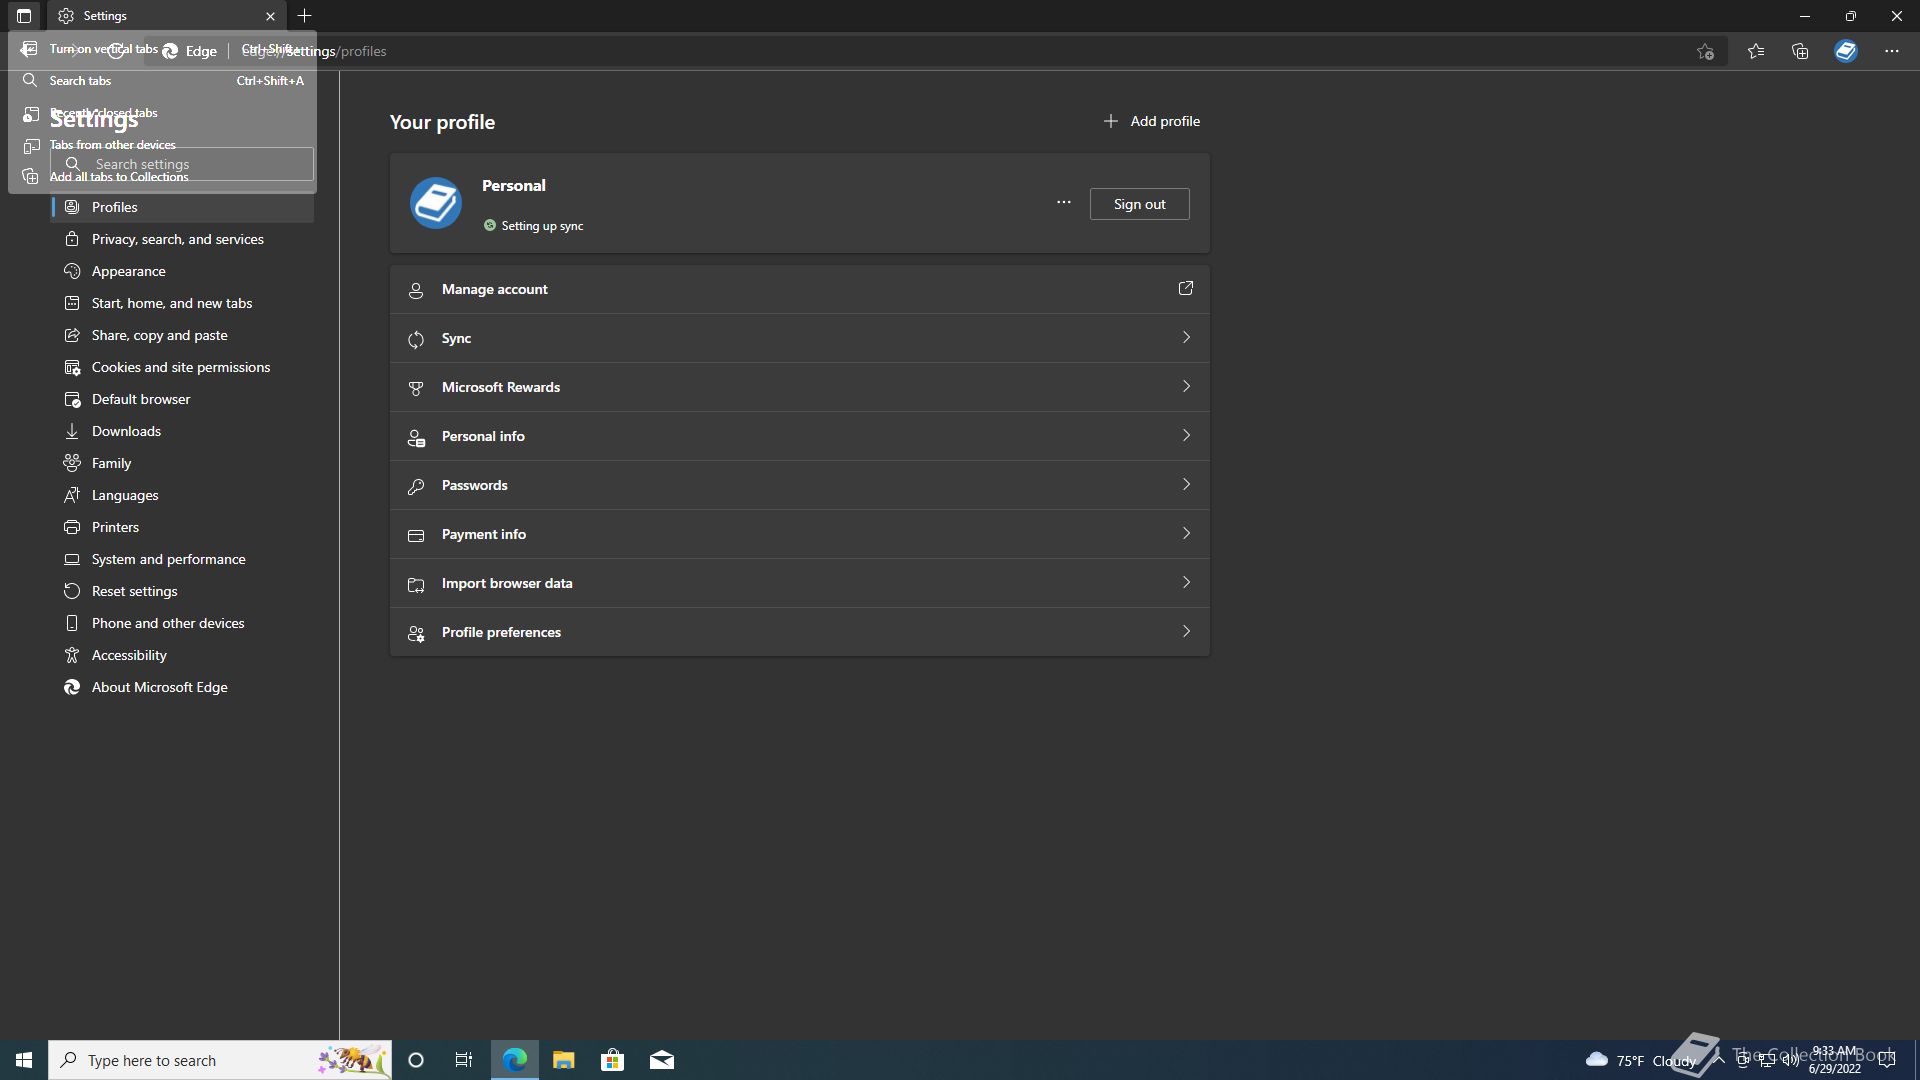Open the Favorites toolbar icon
Image resolution: width=1920 pixels, height=1080 pixels.
1756,51
